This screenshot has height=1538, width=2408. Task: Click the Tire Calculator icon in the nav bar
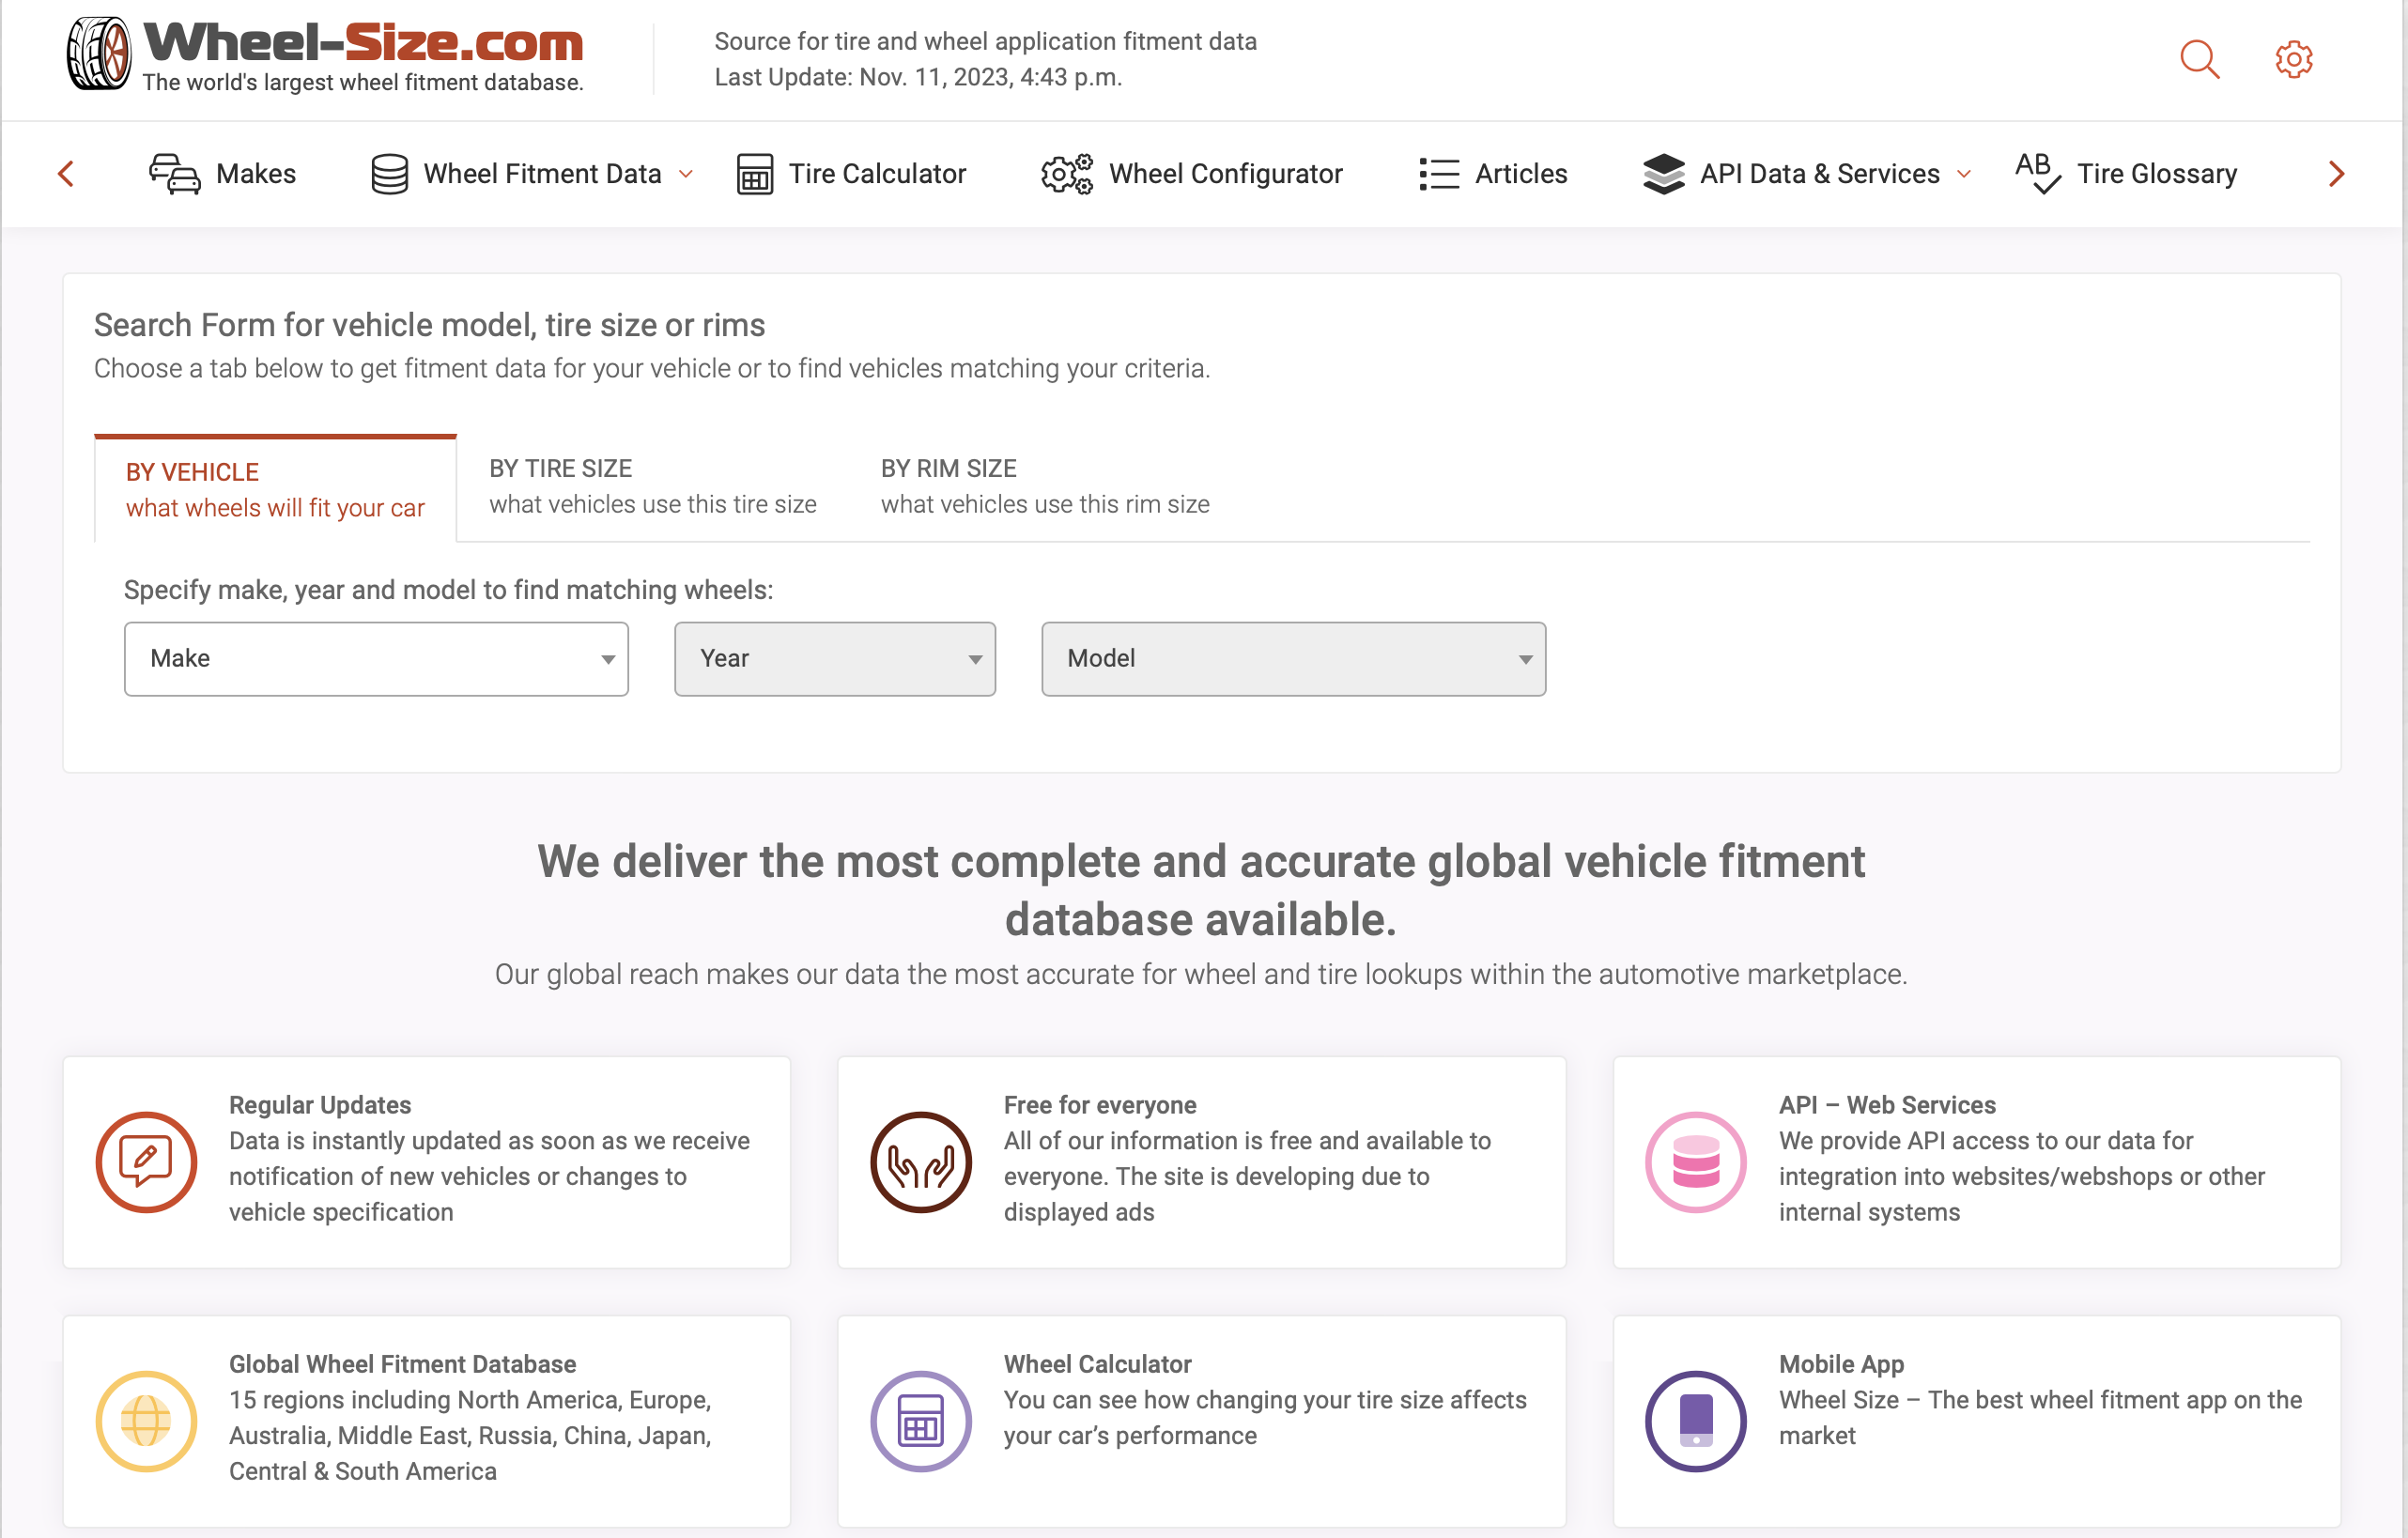[x=755, y=174]
